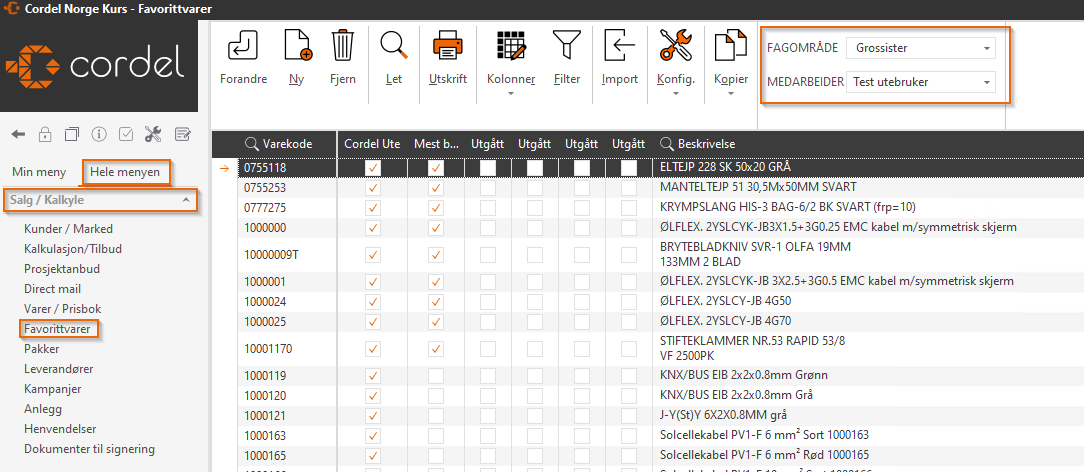Click the back arrow in sidebar
Screen dimensions: 1084x472
tap(18, 135)
